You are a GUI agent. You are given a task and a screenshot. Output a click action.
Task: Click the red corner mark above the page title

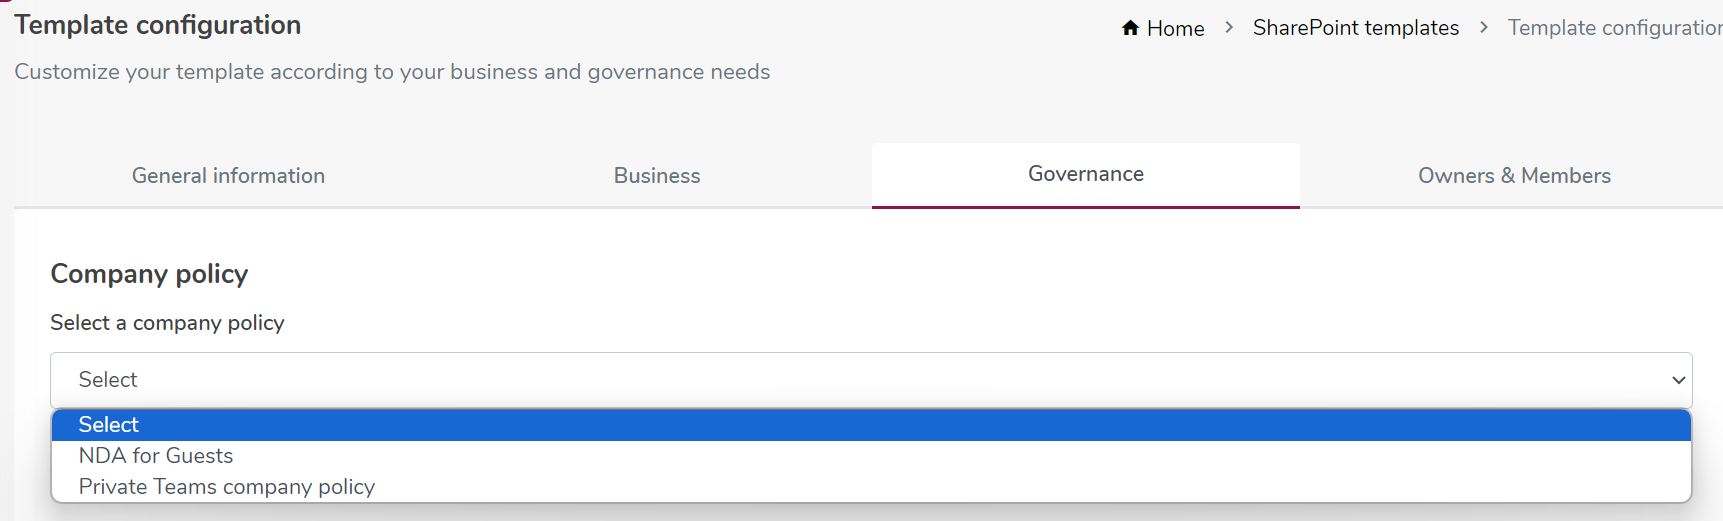(x=4, y=2)
